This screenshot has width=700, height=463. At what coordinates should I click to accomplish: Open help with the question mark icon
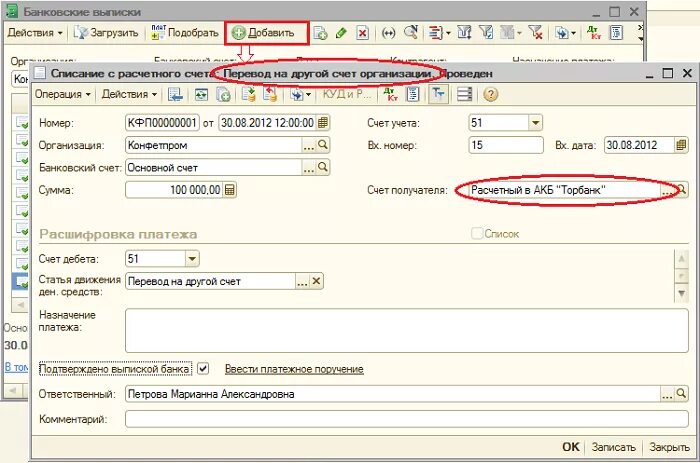pyautogui.click(x=490, y=94)
